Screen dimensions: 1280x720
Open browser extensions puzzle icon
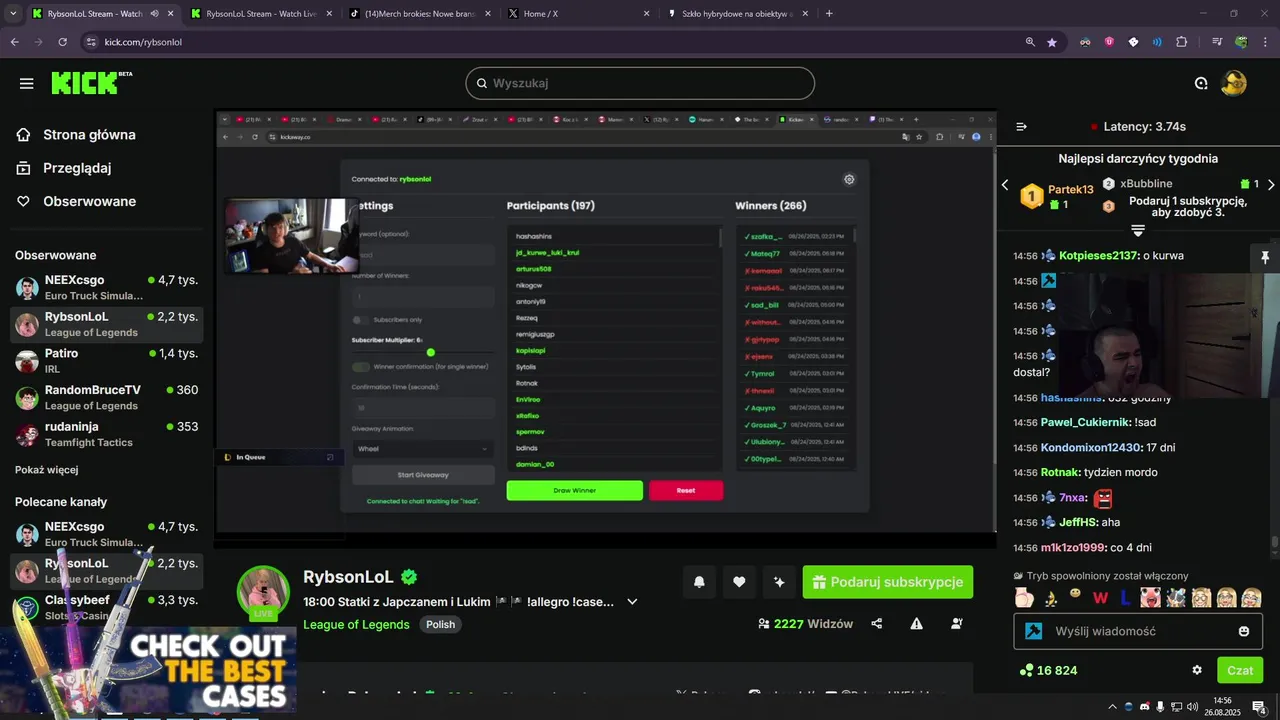1182,42
